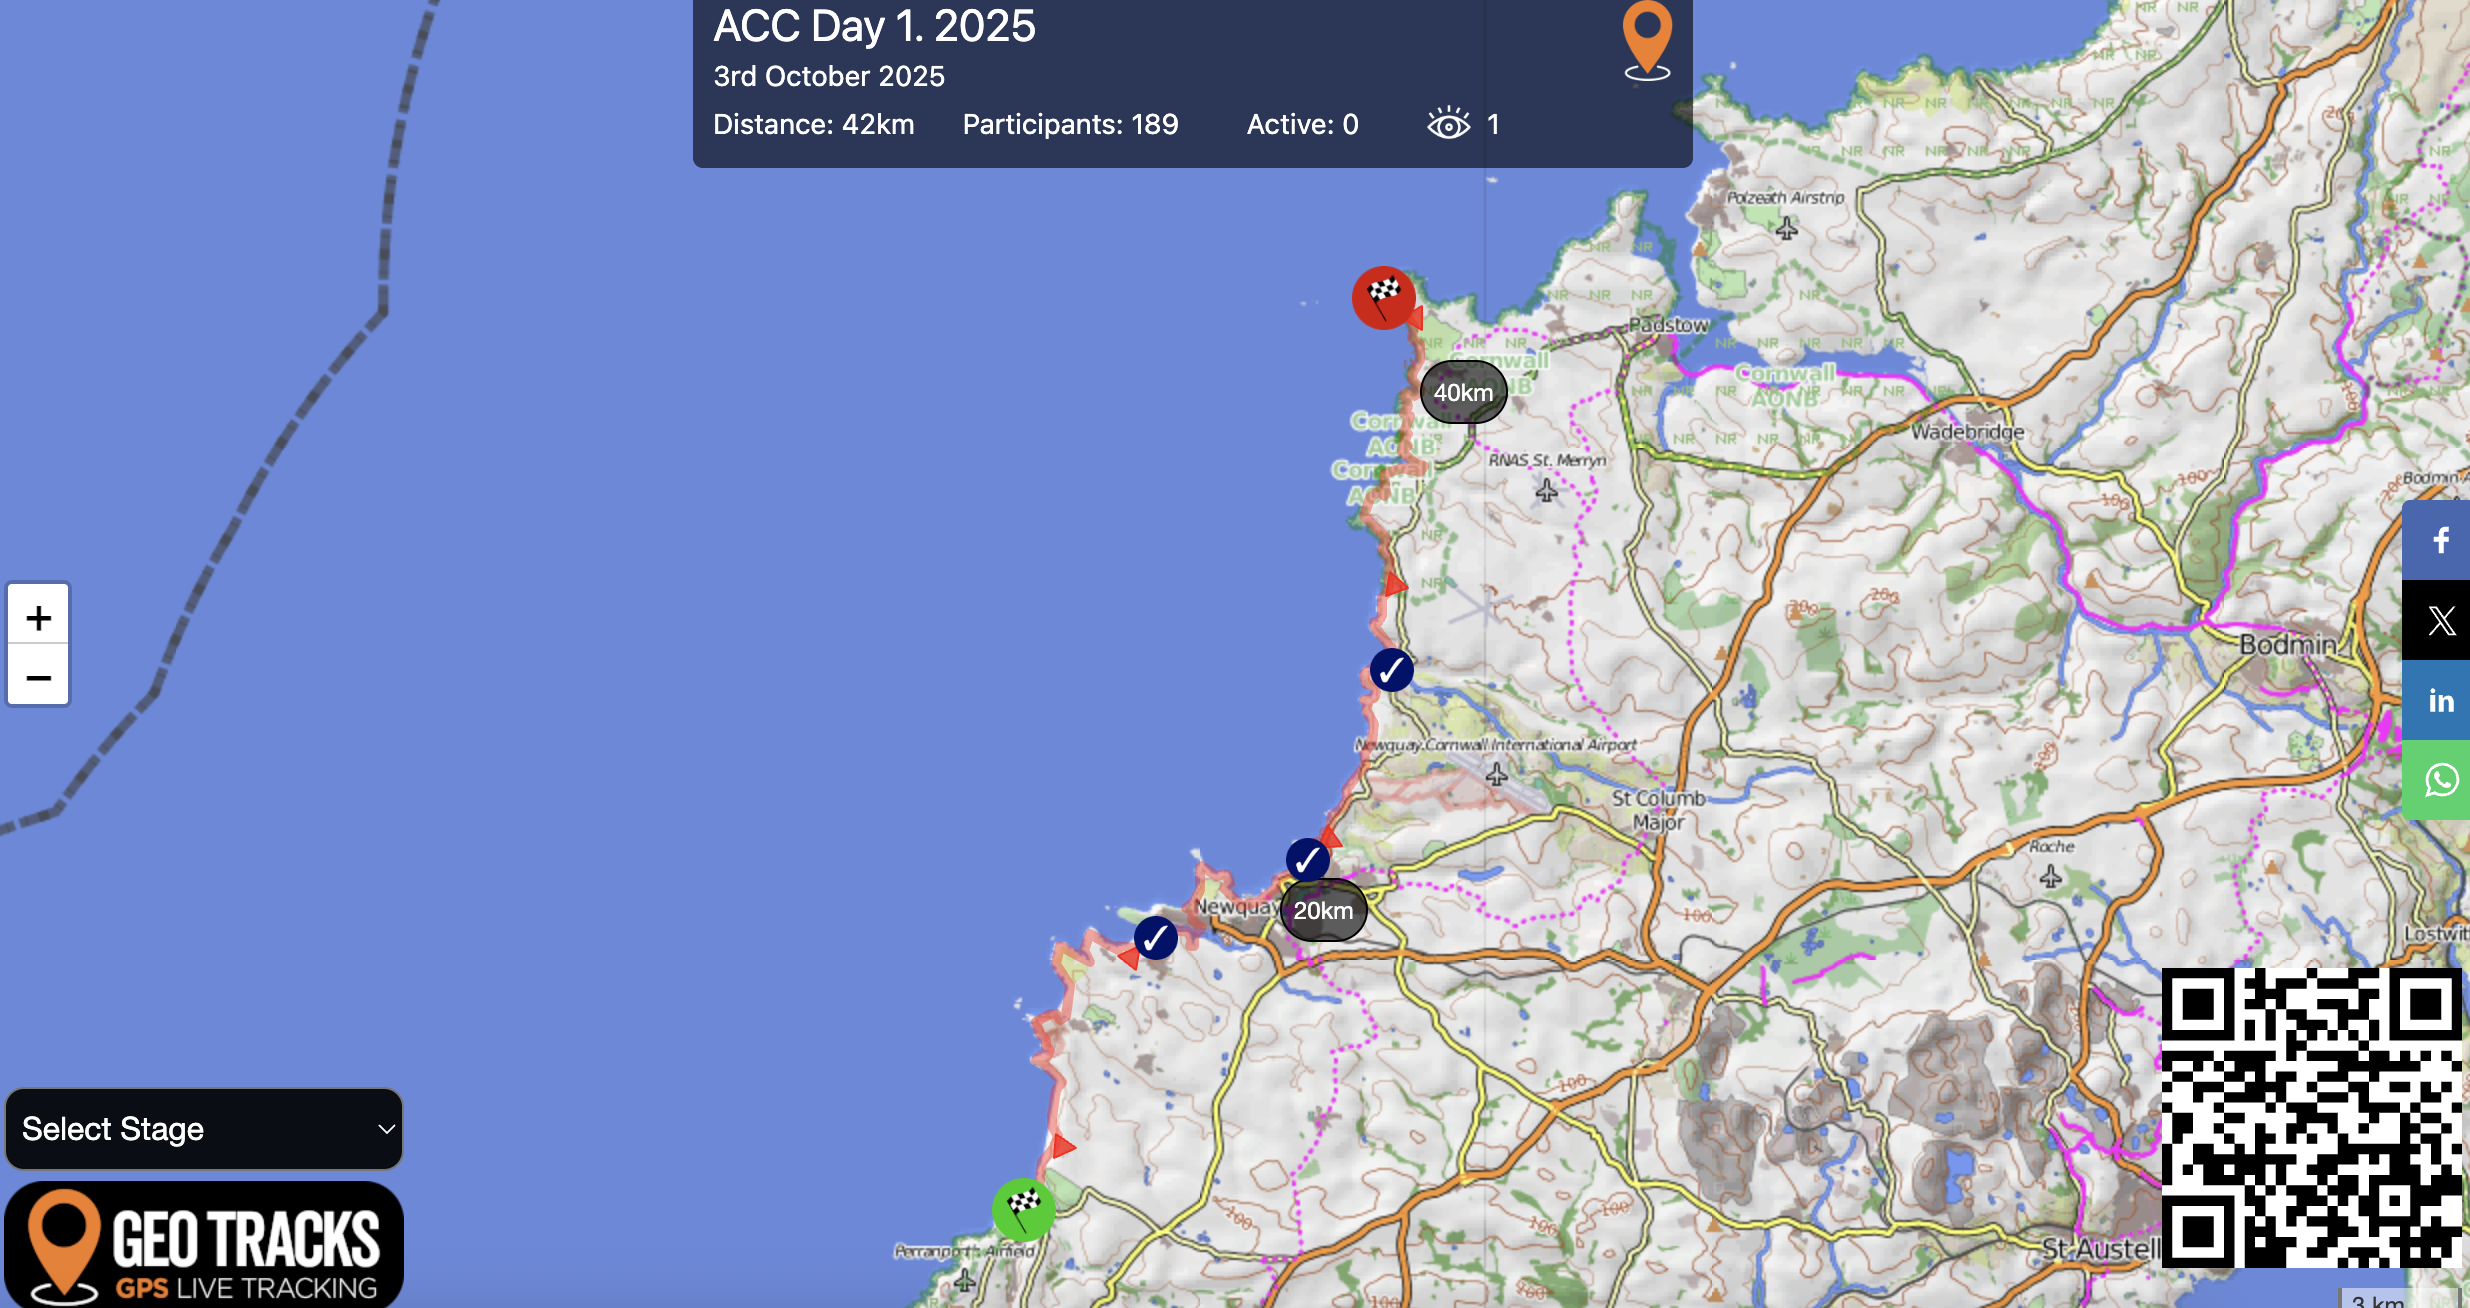Screen dimensions: 2470x1308
Task: Click the ACC Day 1. 2025 title
Action: (x=874, y=26)
